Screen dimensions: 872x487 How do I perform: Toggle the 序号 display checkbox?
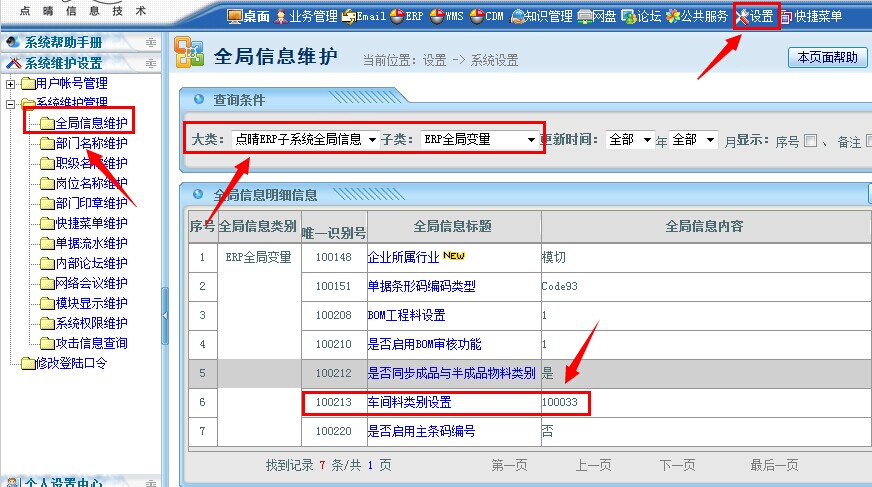[811, 141]
